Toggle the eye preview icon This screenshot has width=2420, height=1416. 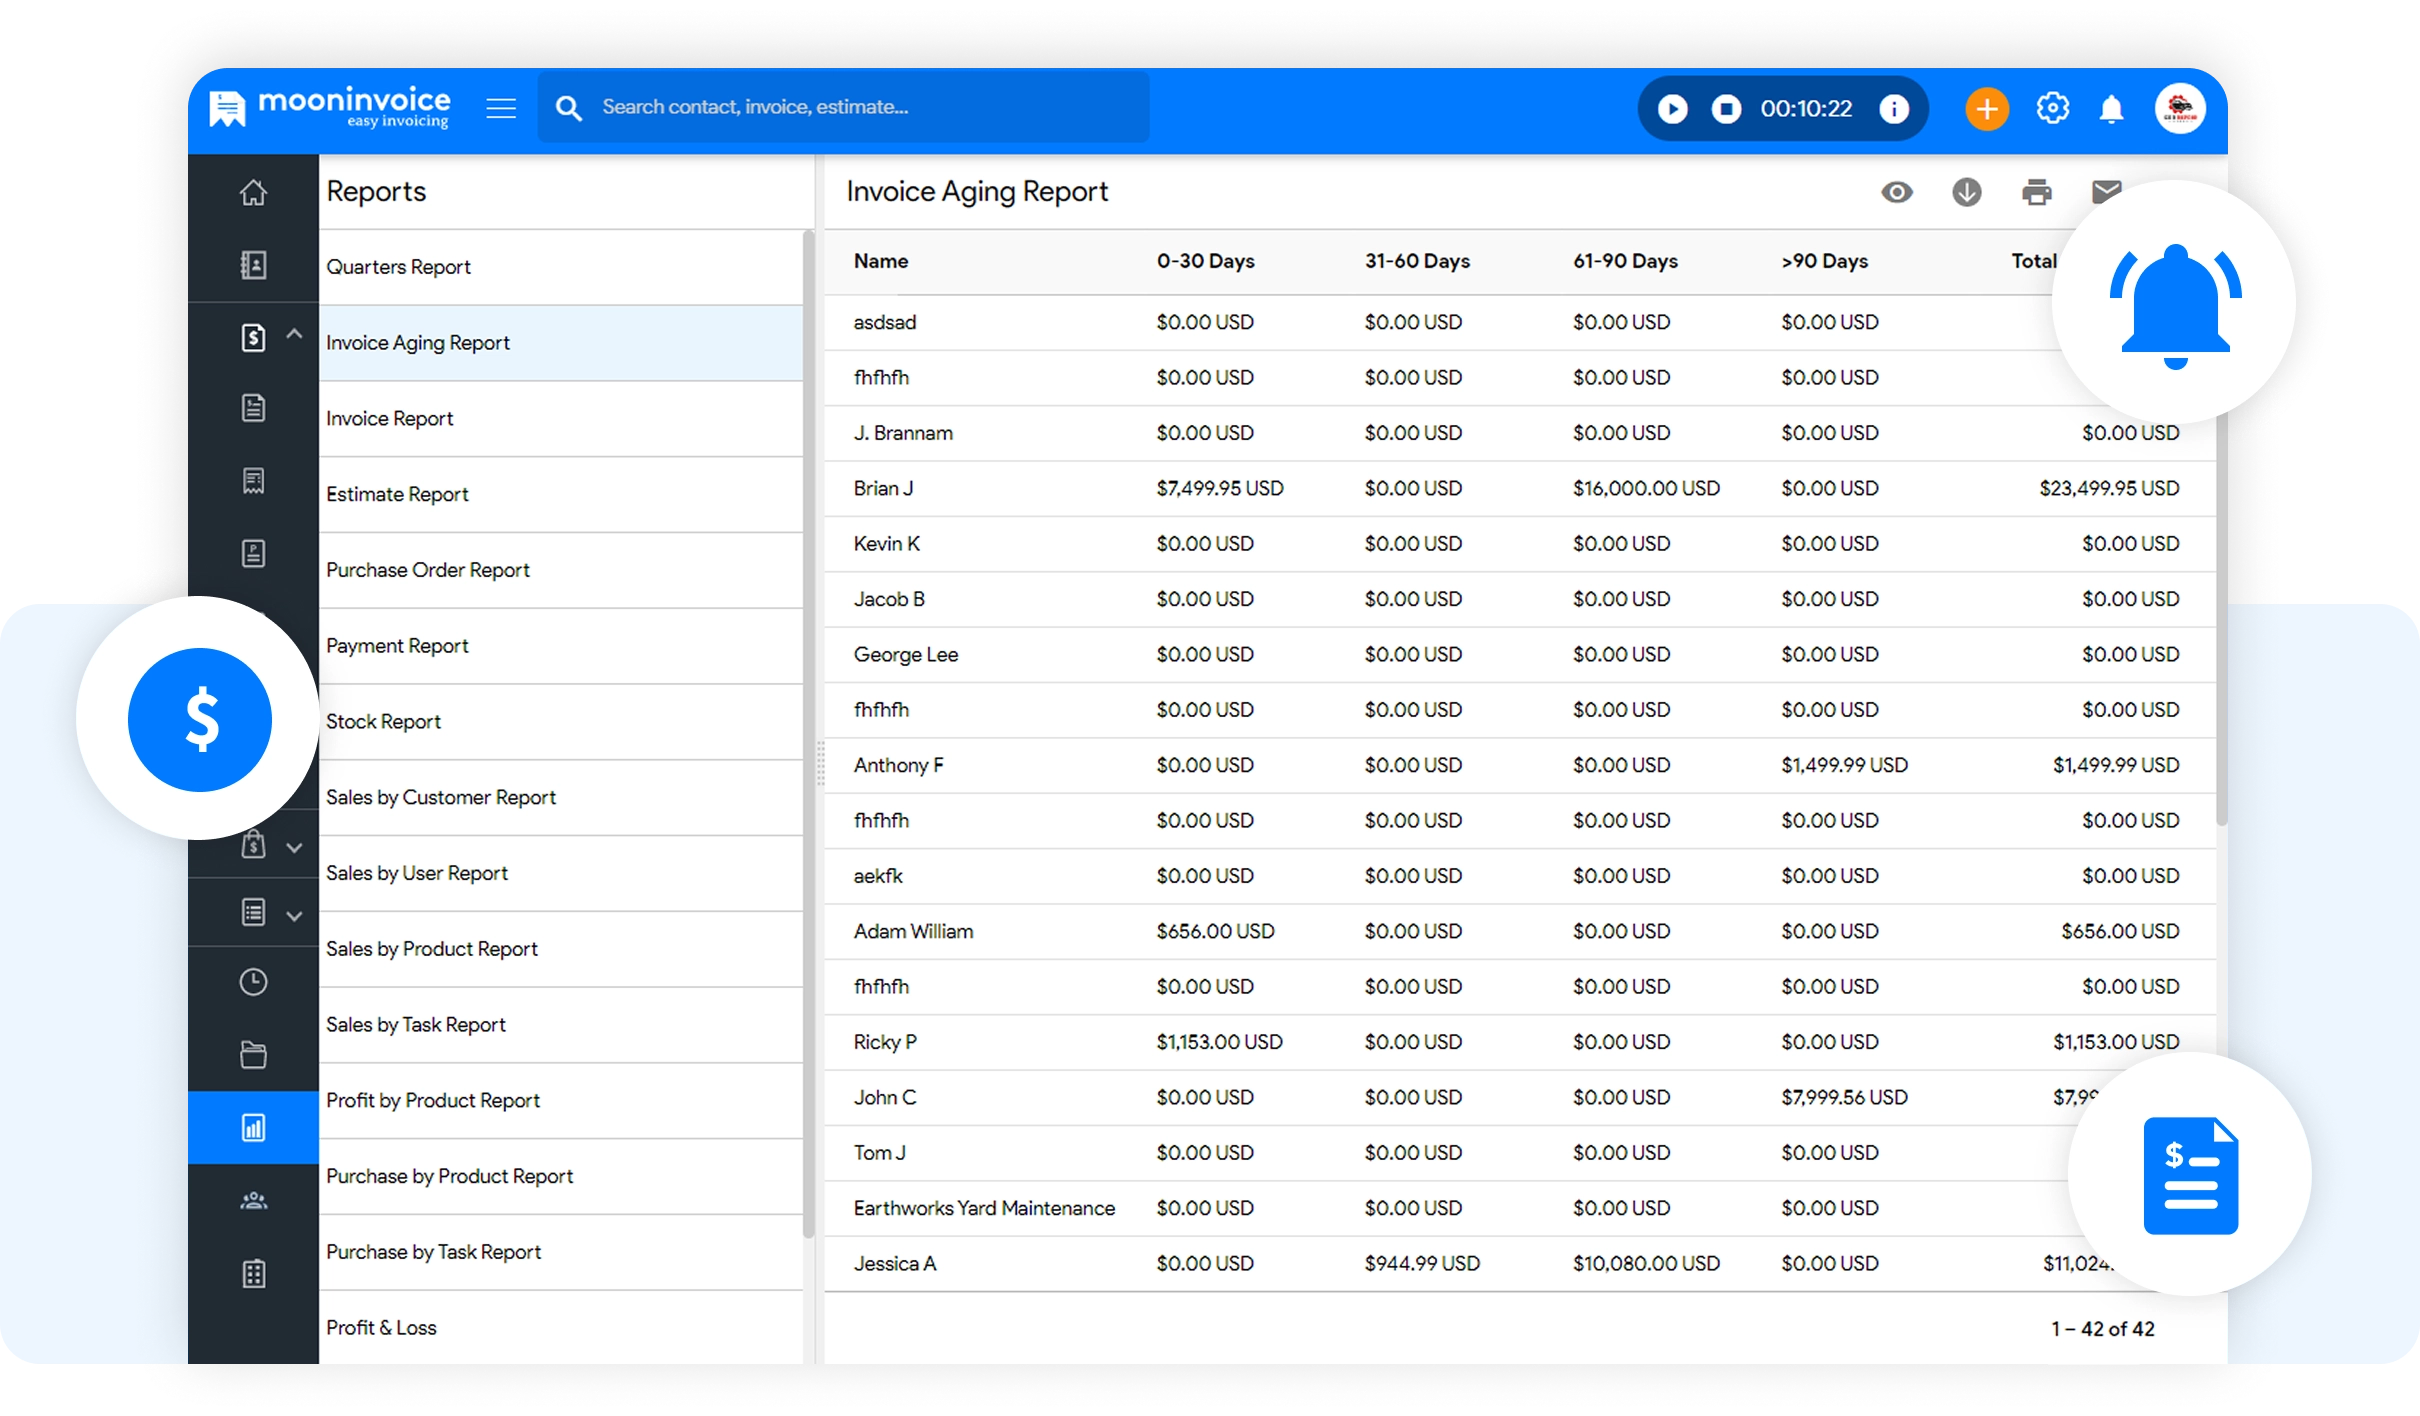click(1896, 192)
